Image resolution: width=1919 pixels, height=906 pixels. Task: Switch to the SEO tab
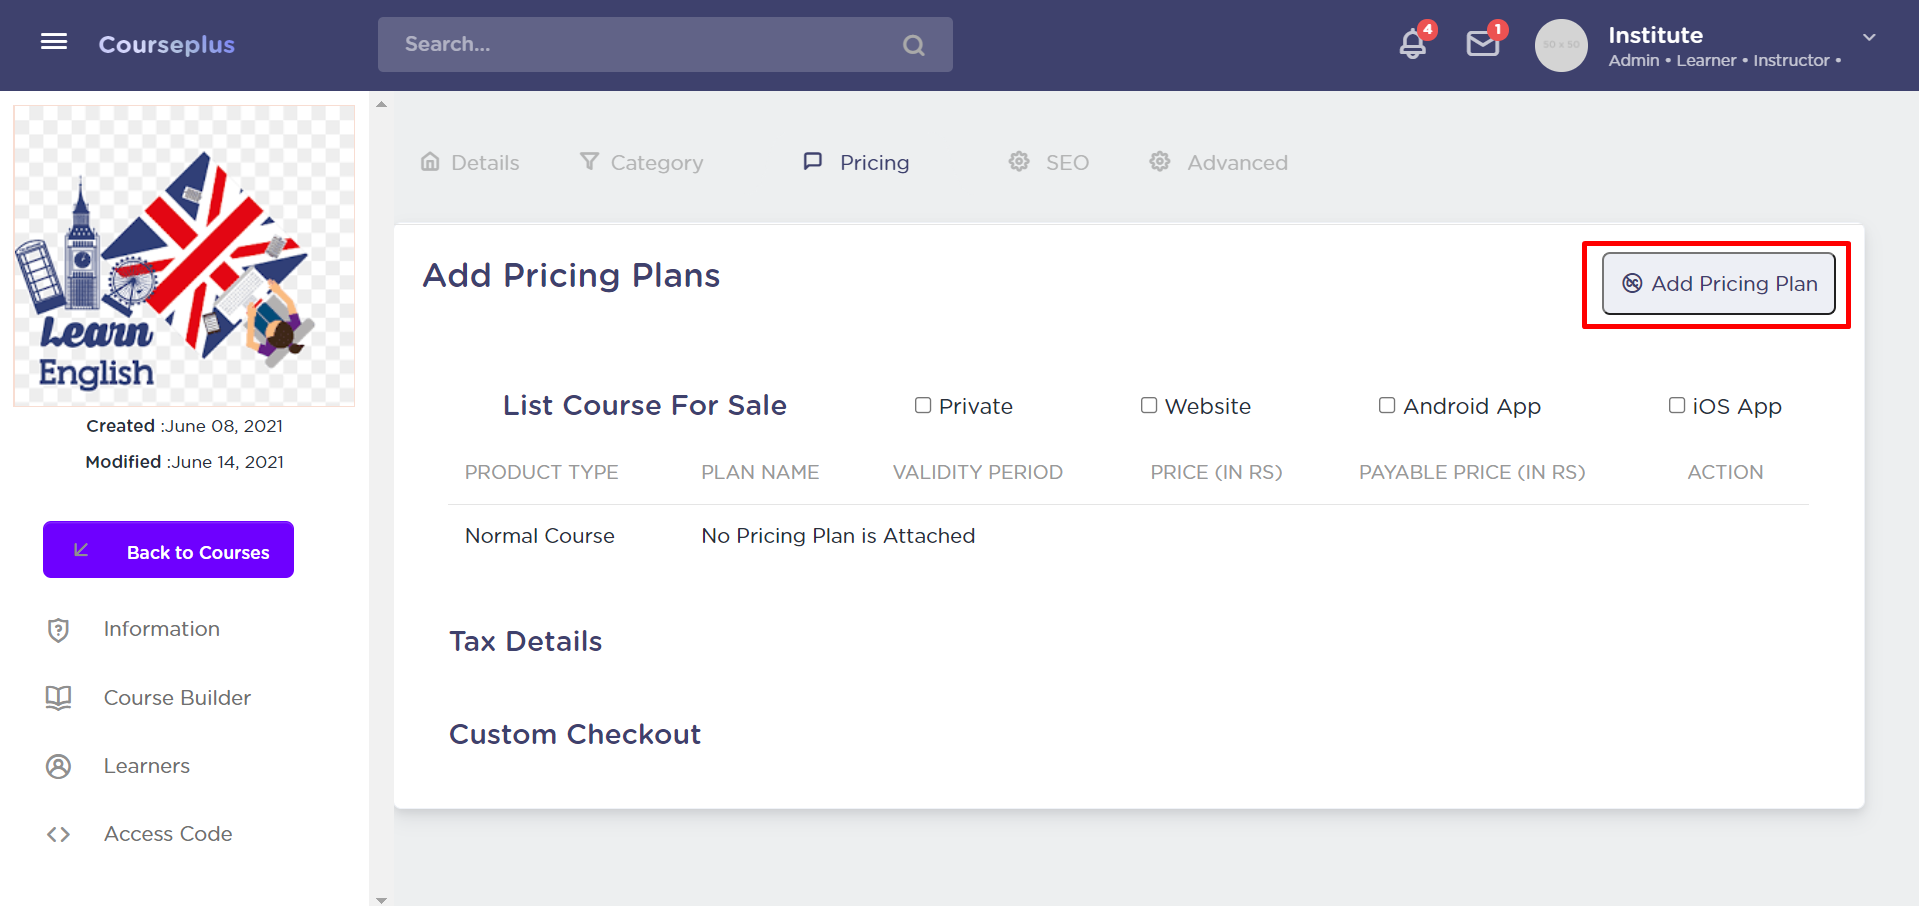(x=1049, y=162)
